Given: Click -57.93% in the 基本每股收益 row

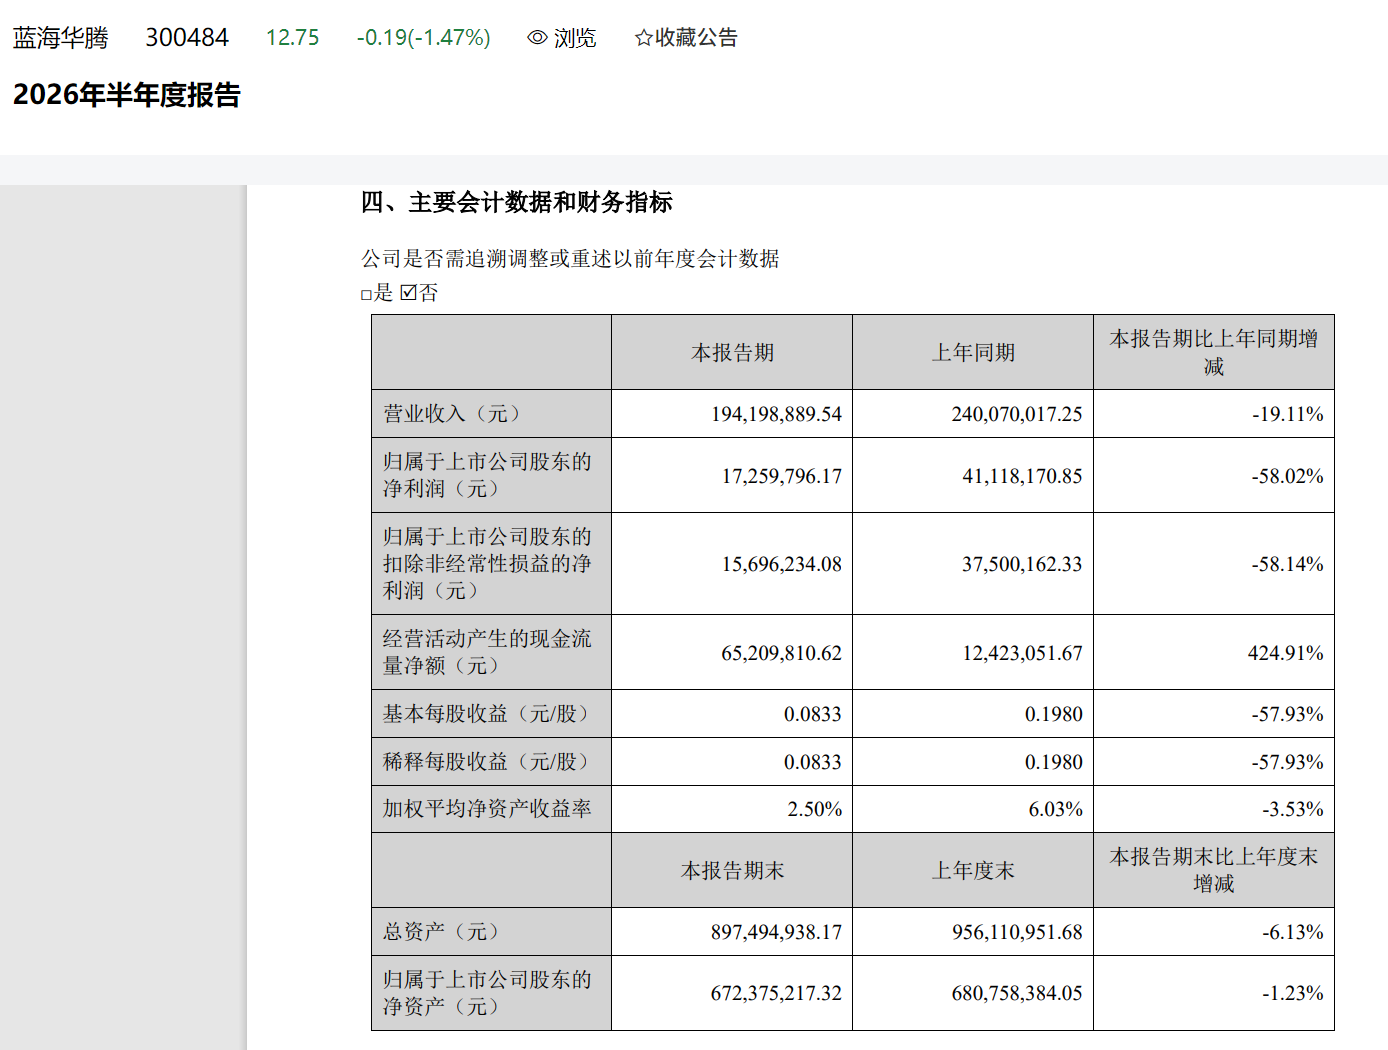Looking at the screenshot, I should (1288, 714).
